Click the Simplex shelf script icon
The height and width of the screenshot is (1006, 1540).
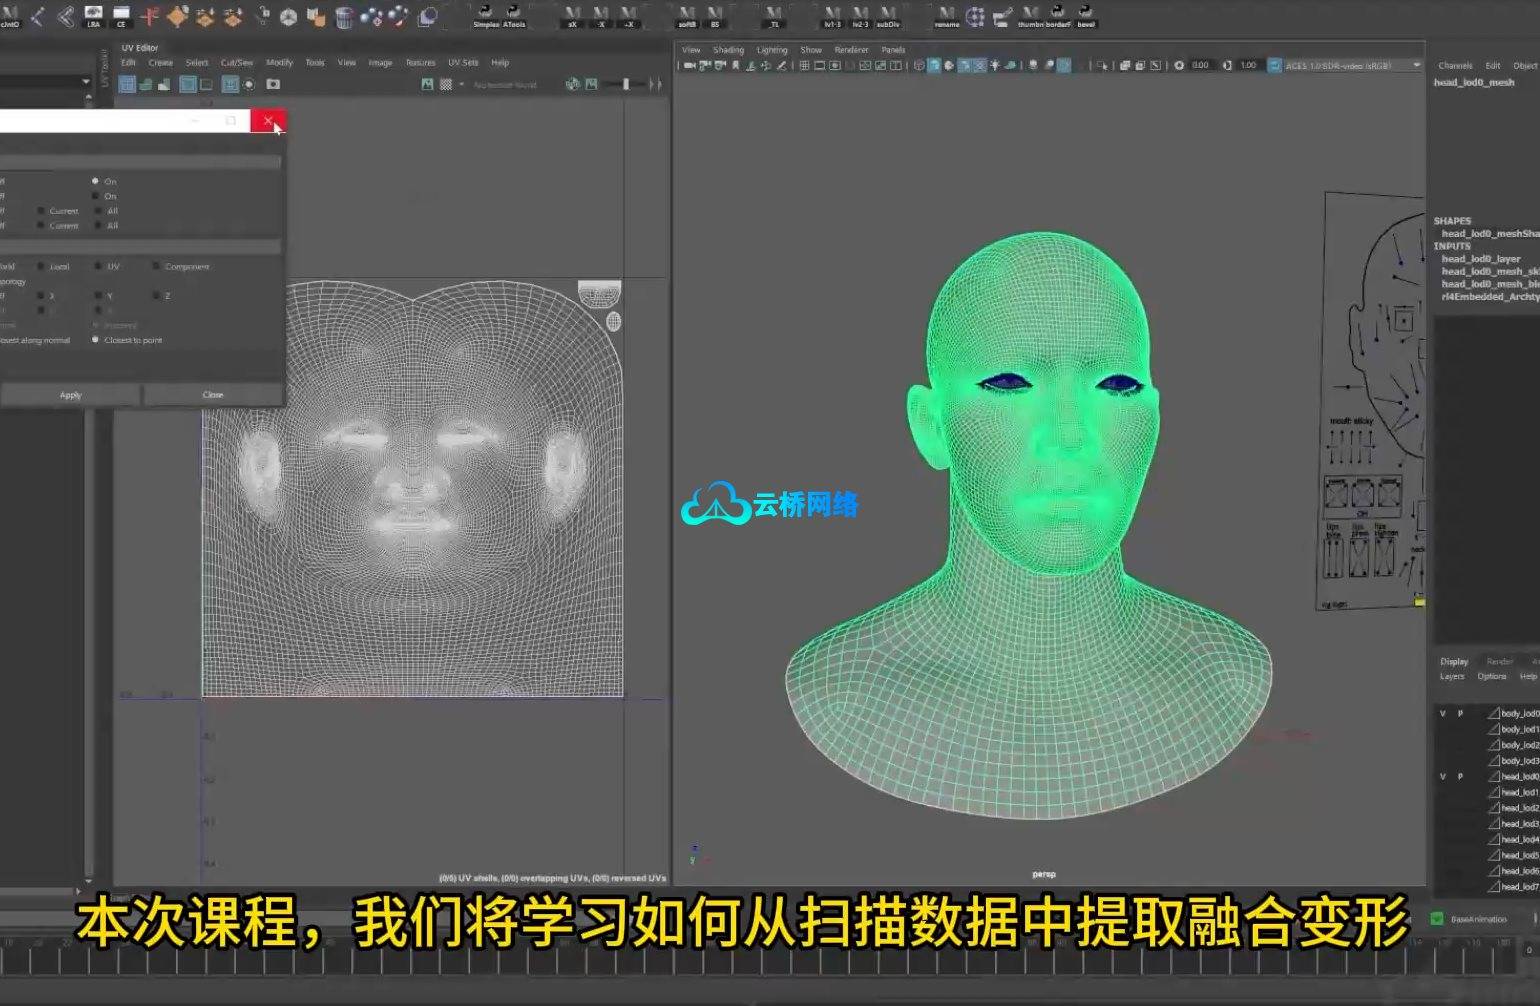[485, 16]
